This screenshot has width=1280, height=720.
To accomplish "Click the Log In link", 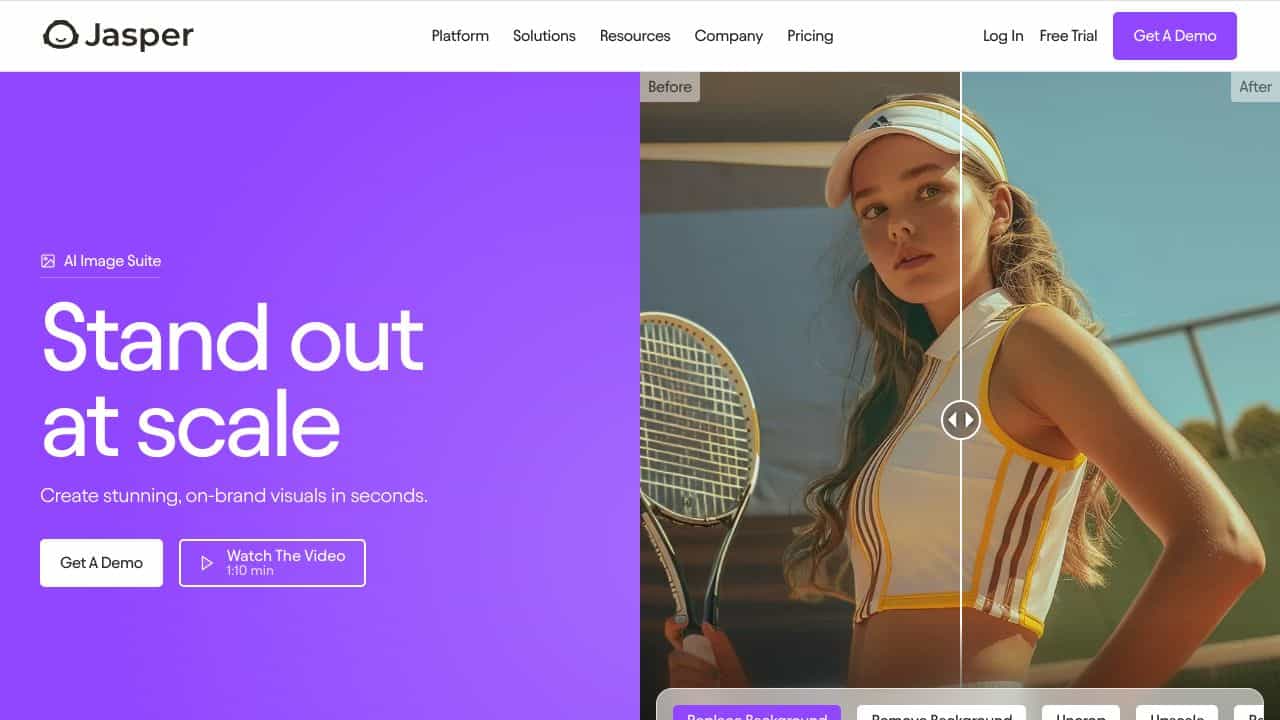I will coord(1003,36).
